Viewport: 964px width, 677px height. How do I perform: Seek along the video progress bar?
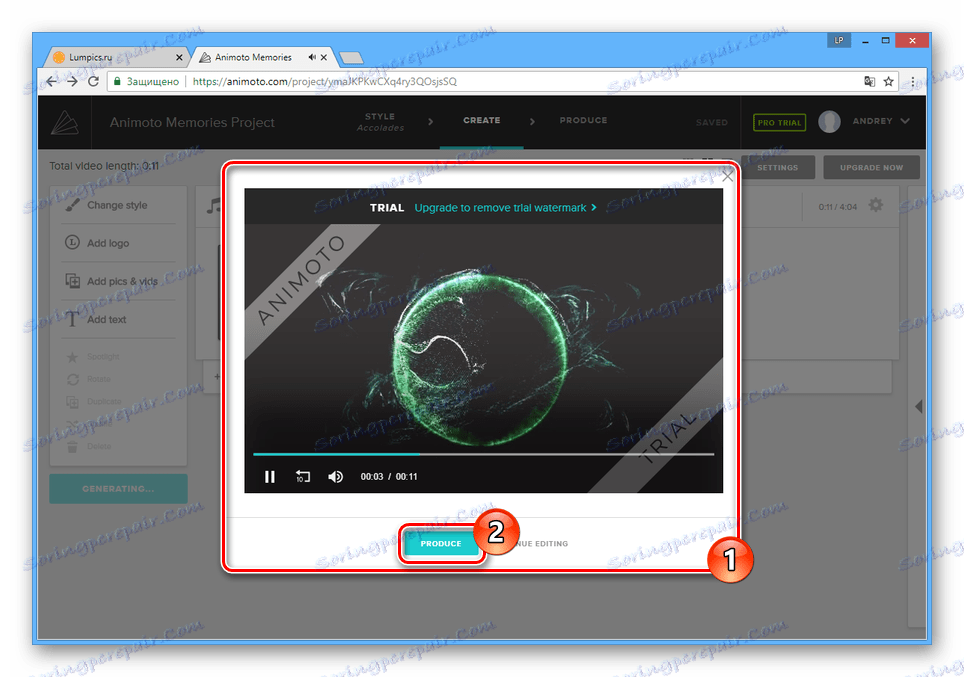tap(483, 454)
